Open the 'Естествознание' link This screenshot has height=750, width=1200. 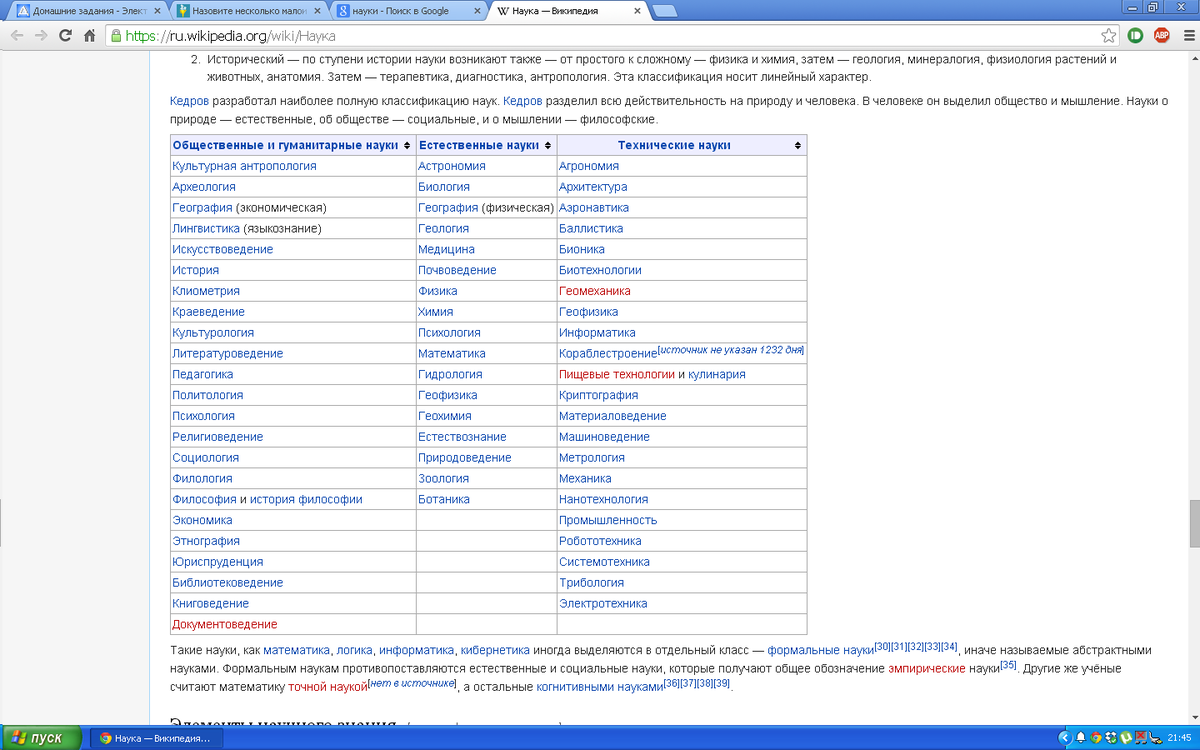(x=462, y=437)
